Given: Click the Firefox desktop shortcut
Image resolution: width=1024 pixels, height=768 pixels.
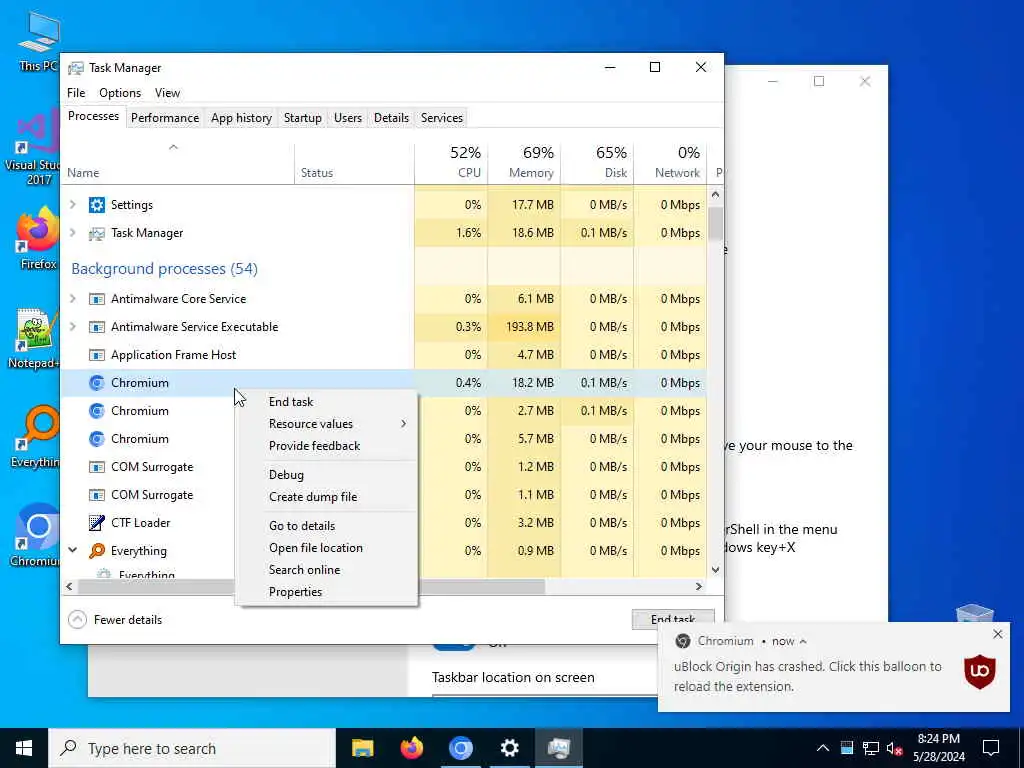Looking at the screenshot, I should point(38,238).
